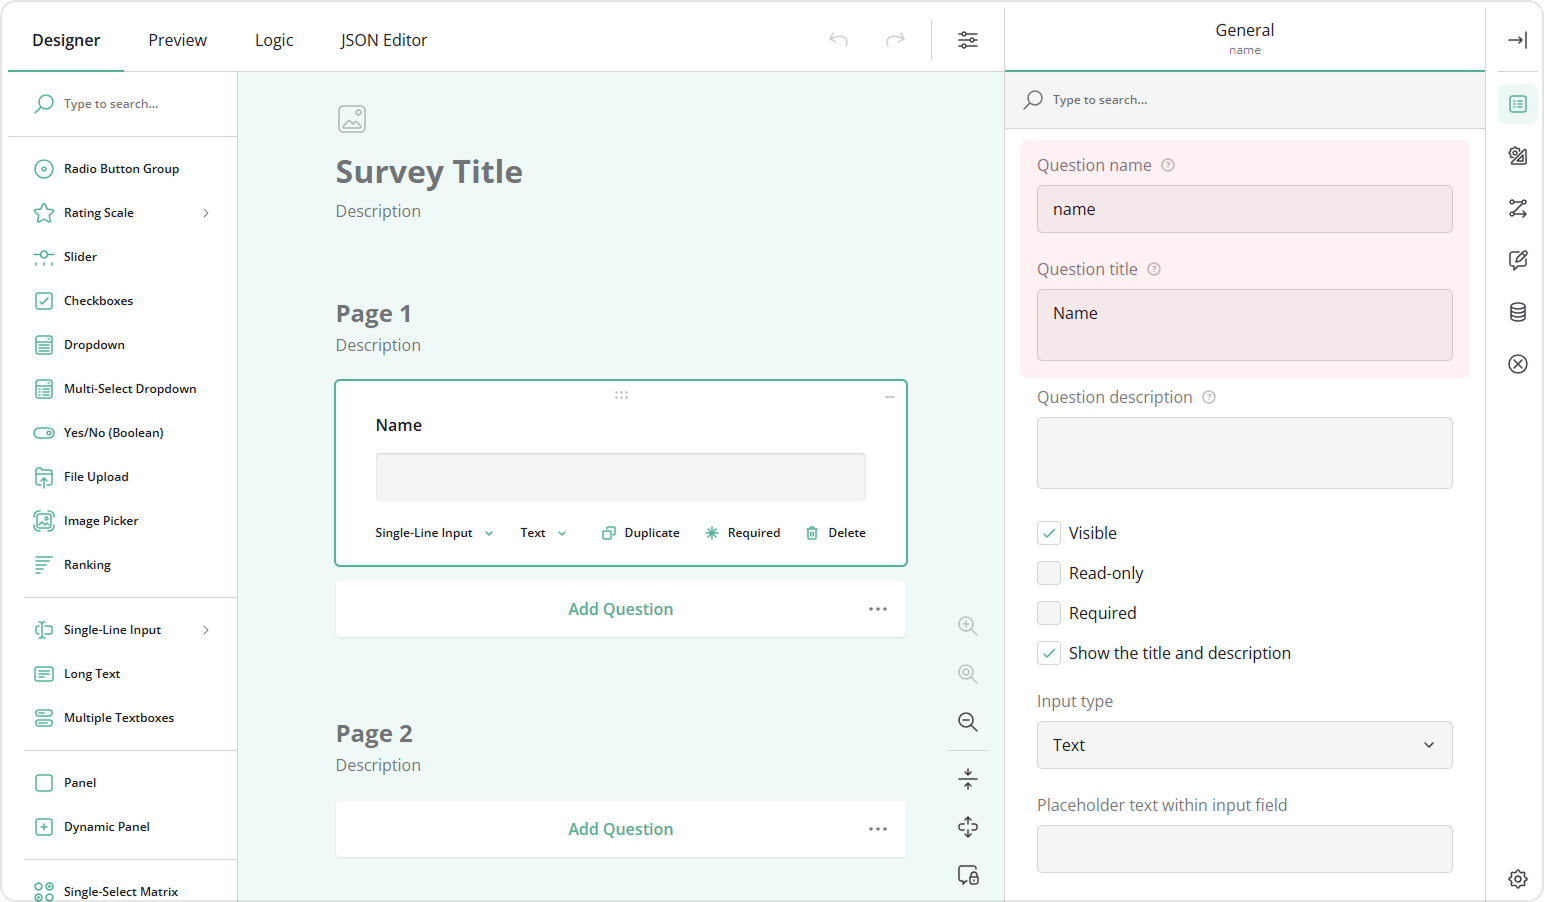
Task: Collapse all survey pages using the collapse icon
Action: tap(967, 778)
